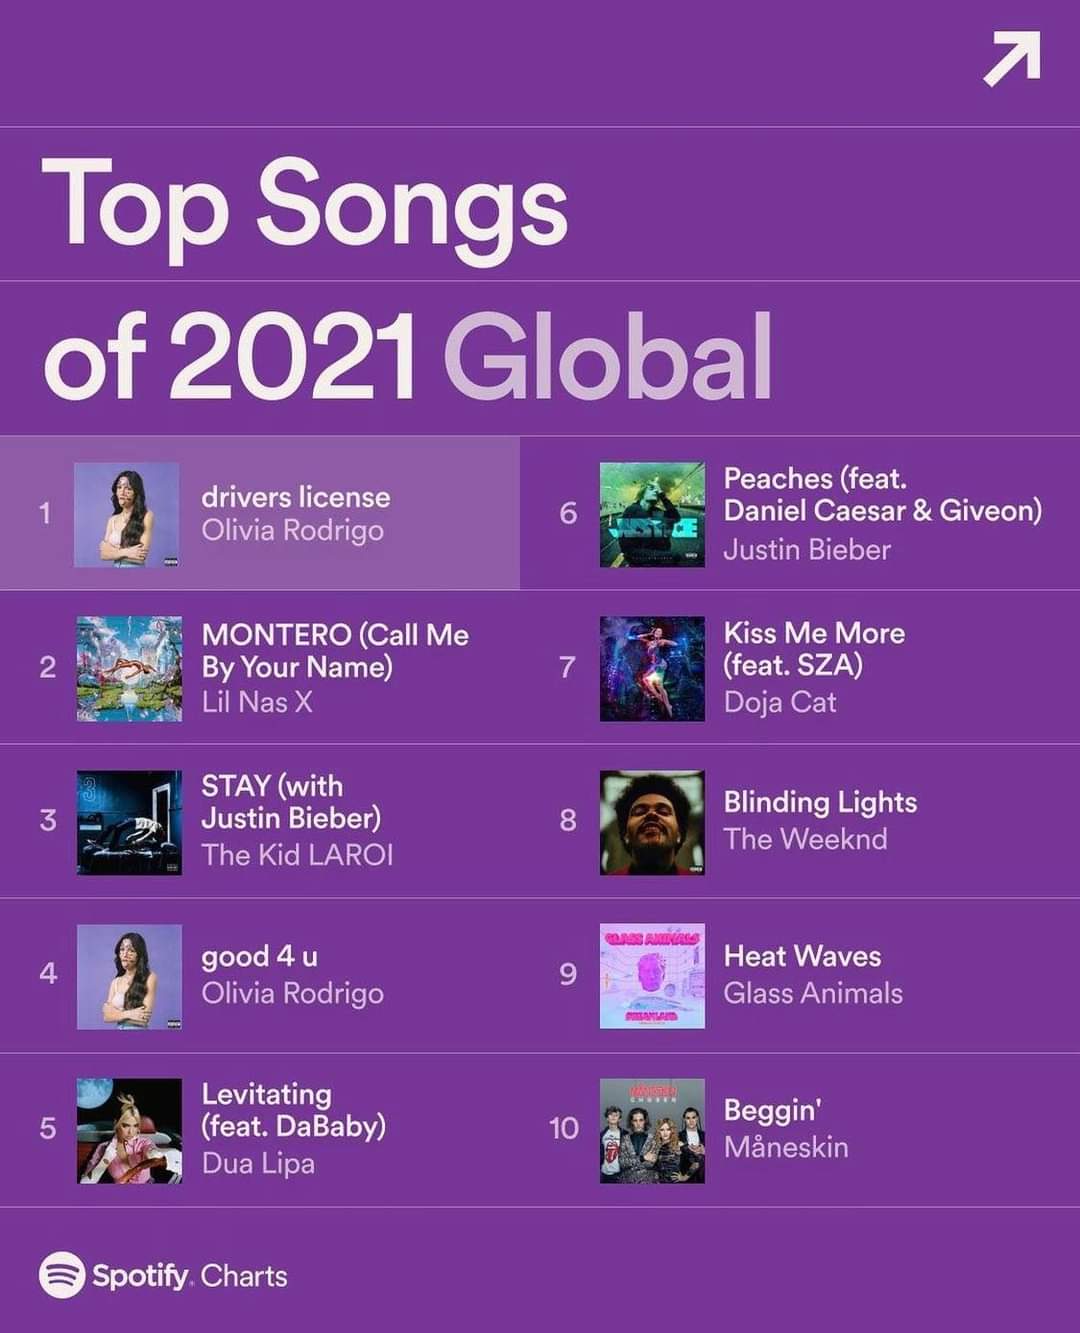Click the Levitating album artwork
This screenshot has width=1080, height=1333.
coord(129,1130)
